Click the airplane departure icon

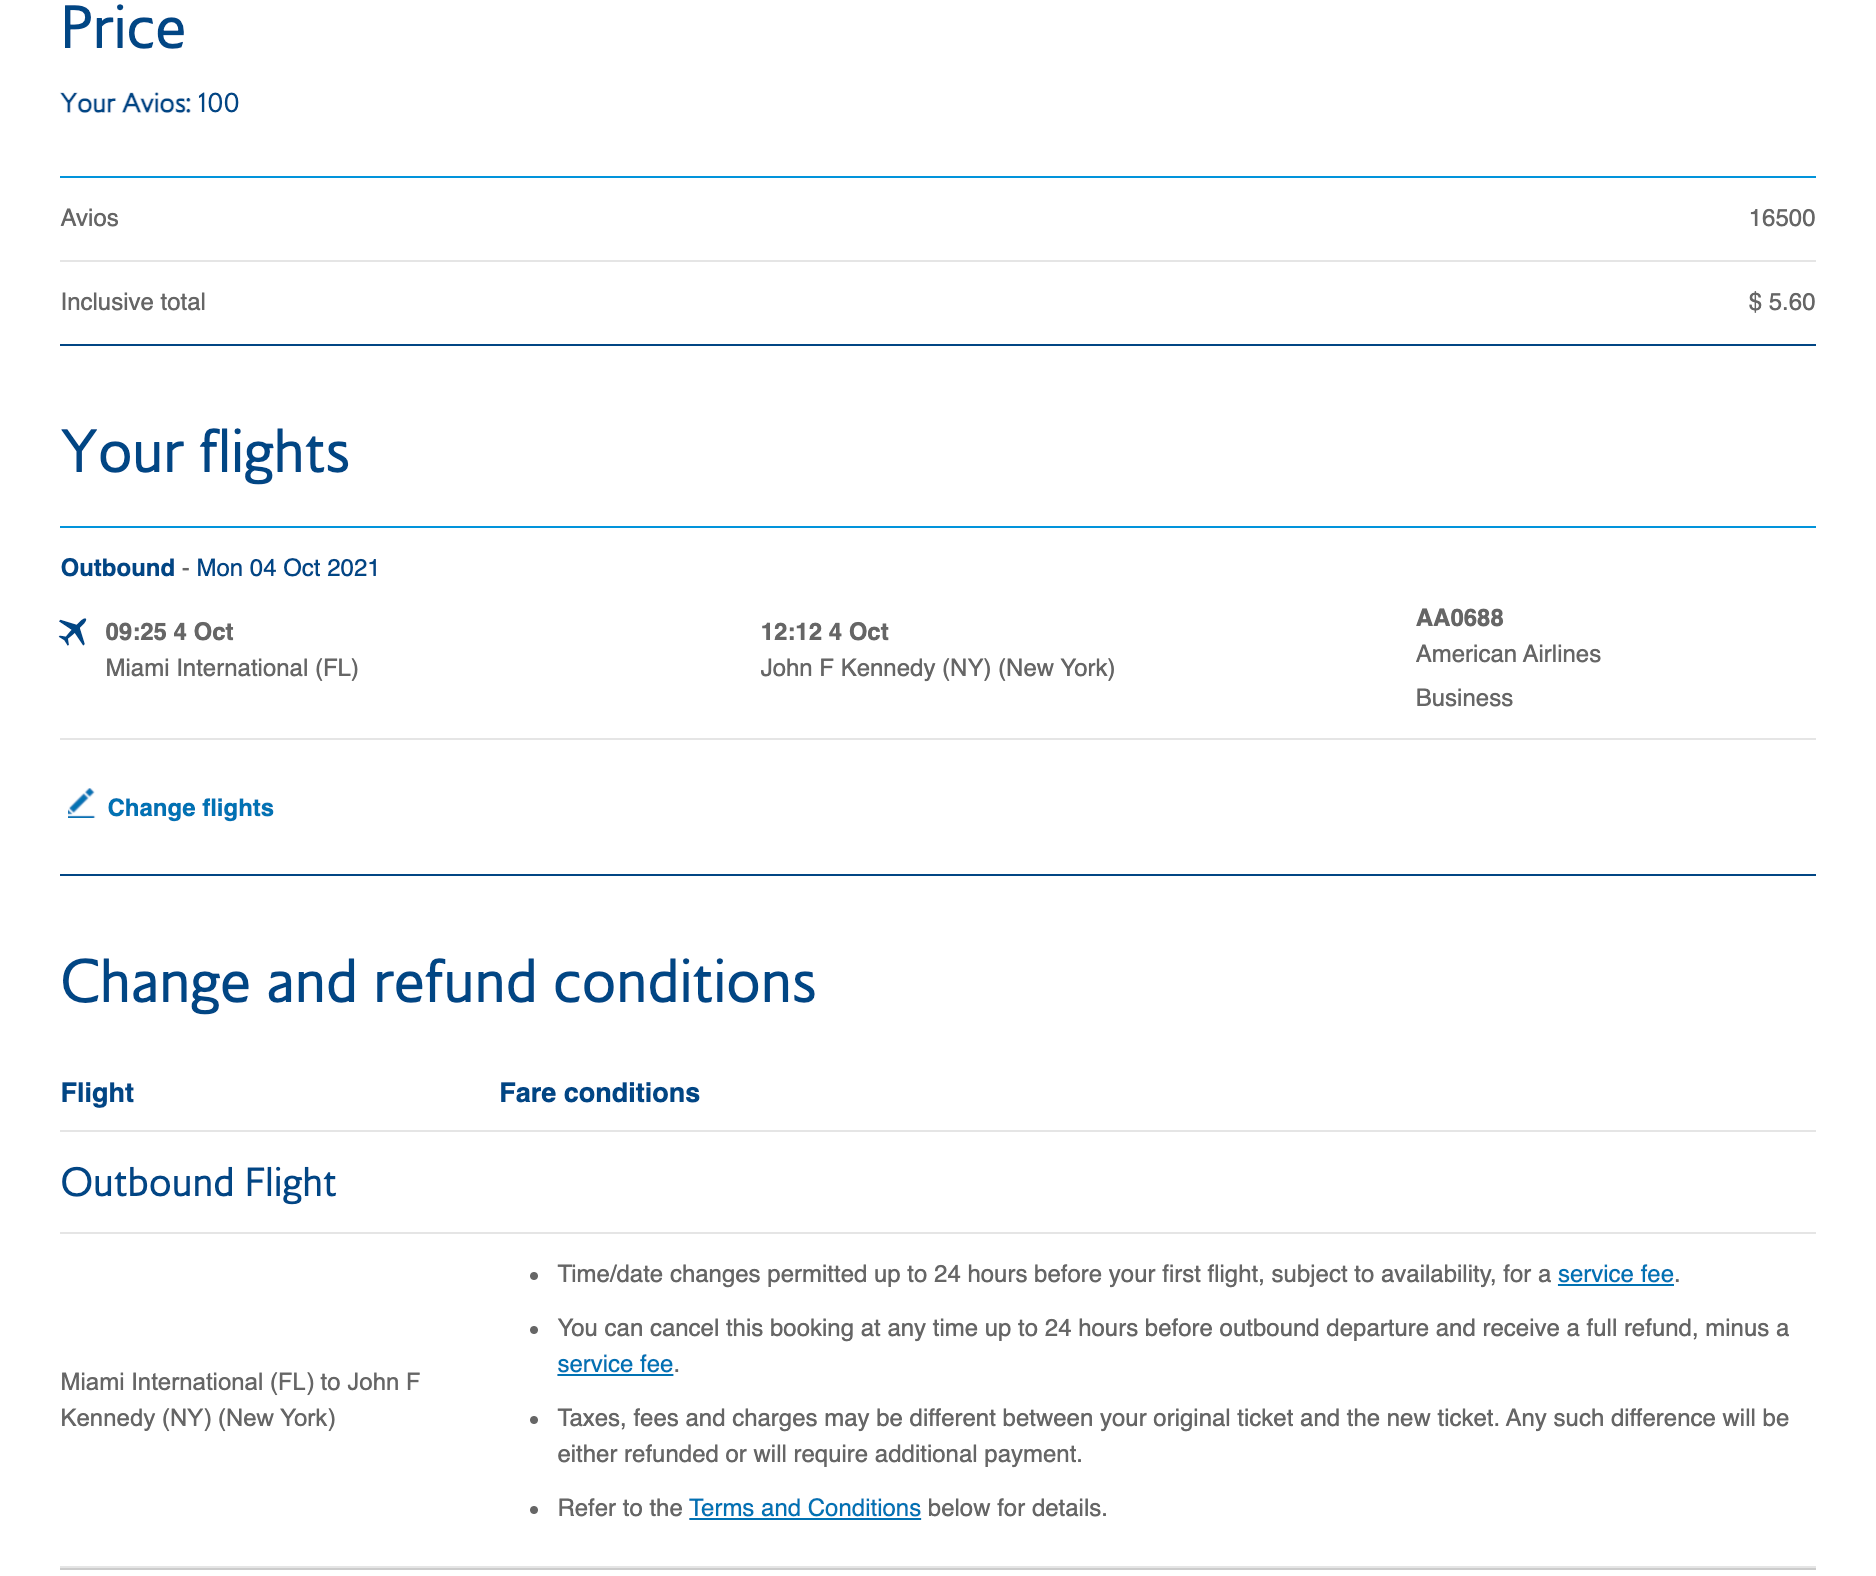74,630
